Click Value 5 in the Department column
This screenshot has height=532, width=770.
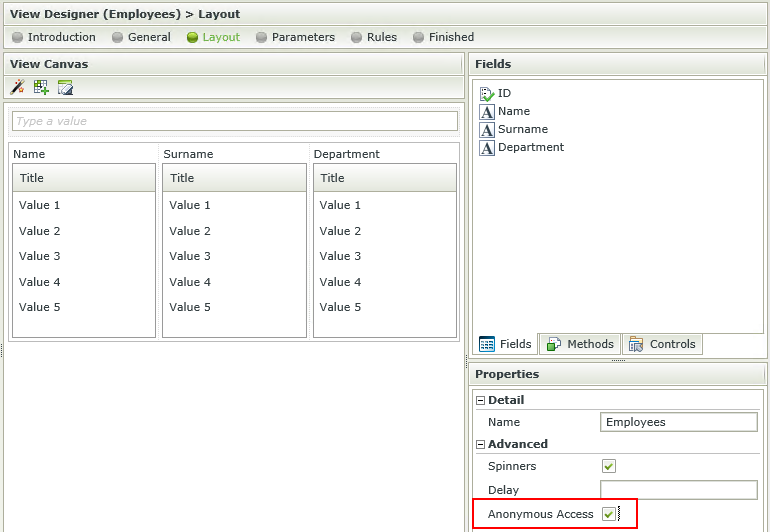(340, 307)
